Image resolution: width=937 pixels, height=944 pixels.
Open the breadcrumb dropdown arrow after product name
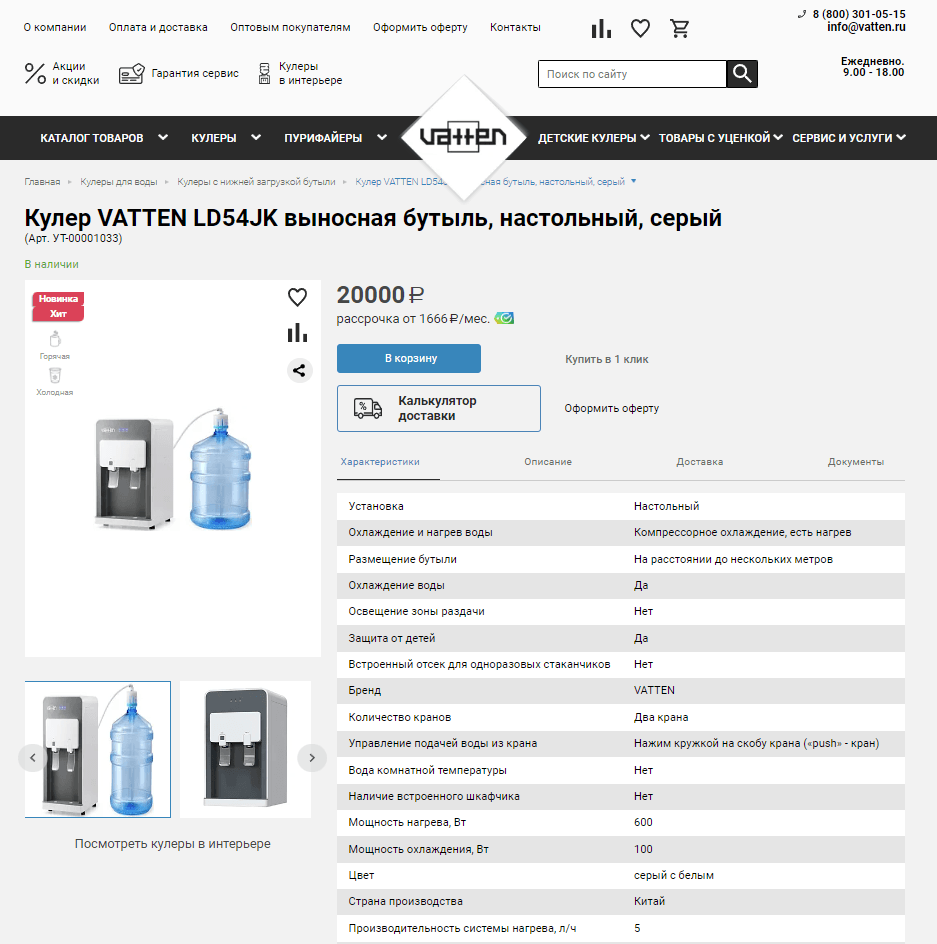pos(633,181)
